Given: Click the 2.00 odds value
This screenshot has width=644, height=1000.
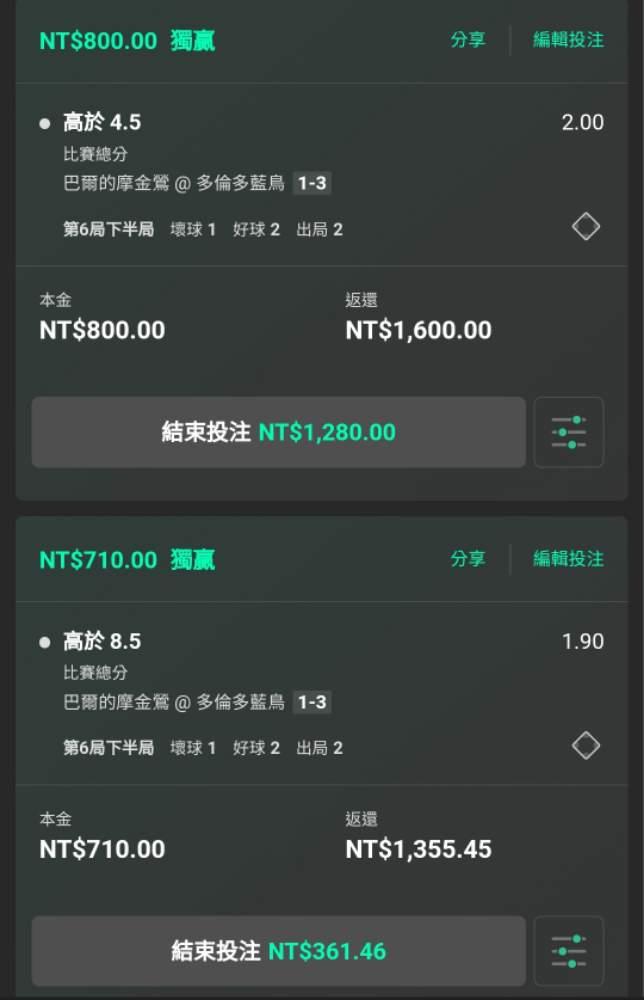Looking at the screenshot, I should (x=583, y=123).
